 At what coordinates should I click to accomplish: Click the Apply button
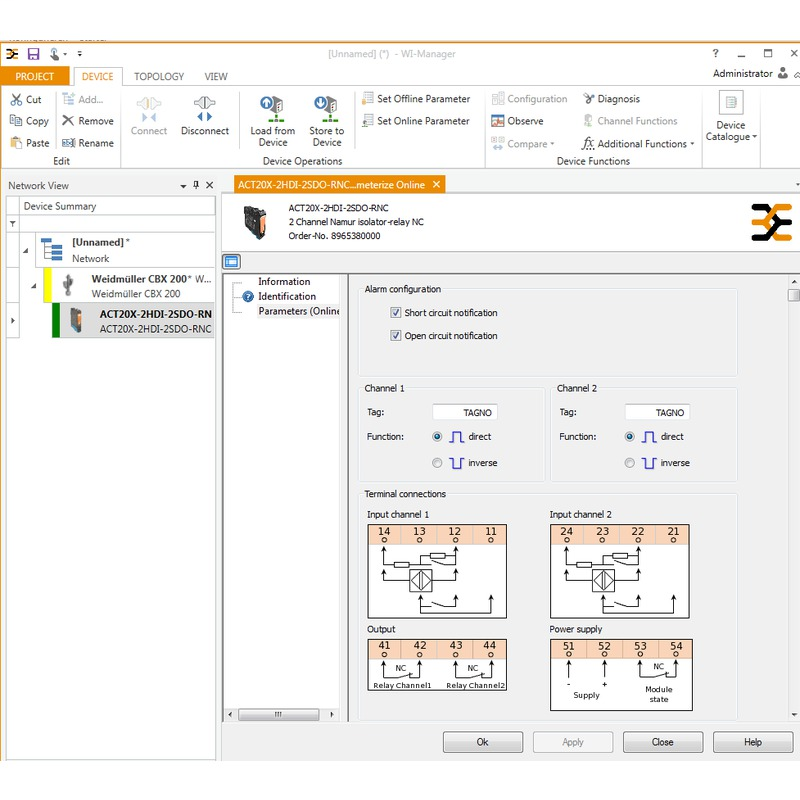pyautogui.click(x=573, y=742)
